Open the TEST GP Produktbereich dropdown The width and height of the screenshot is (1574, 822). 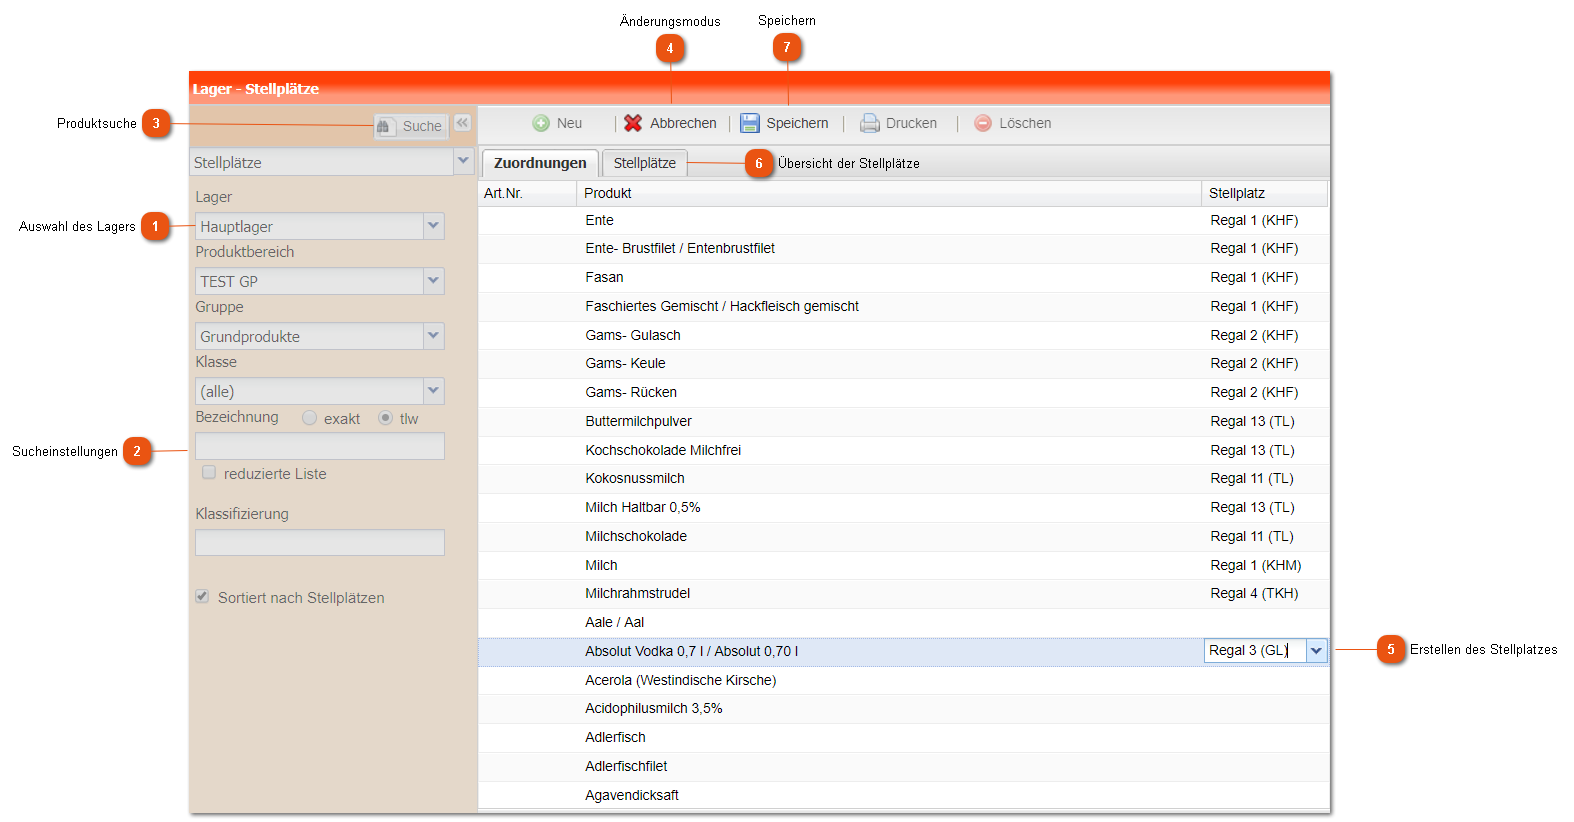click(433, 281)
